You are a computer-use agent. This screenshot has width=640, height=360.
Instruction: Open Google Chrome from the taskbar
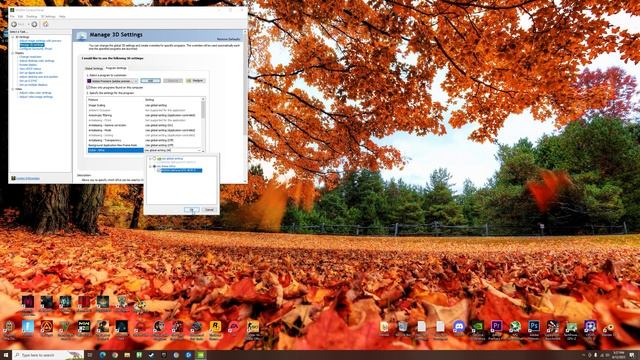point(115,355)
